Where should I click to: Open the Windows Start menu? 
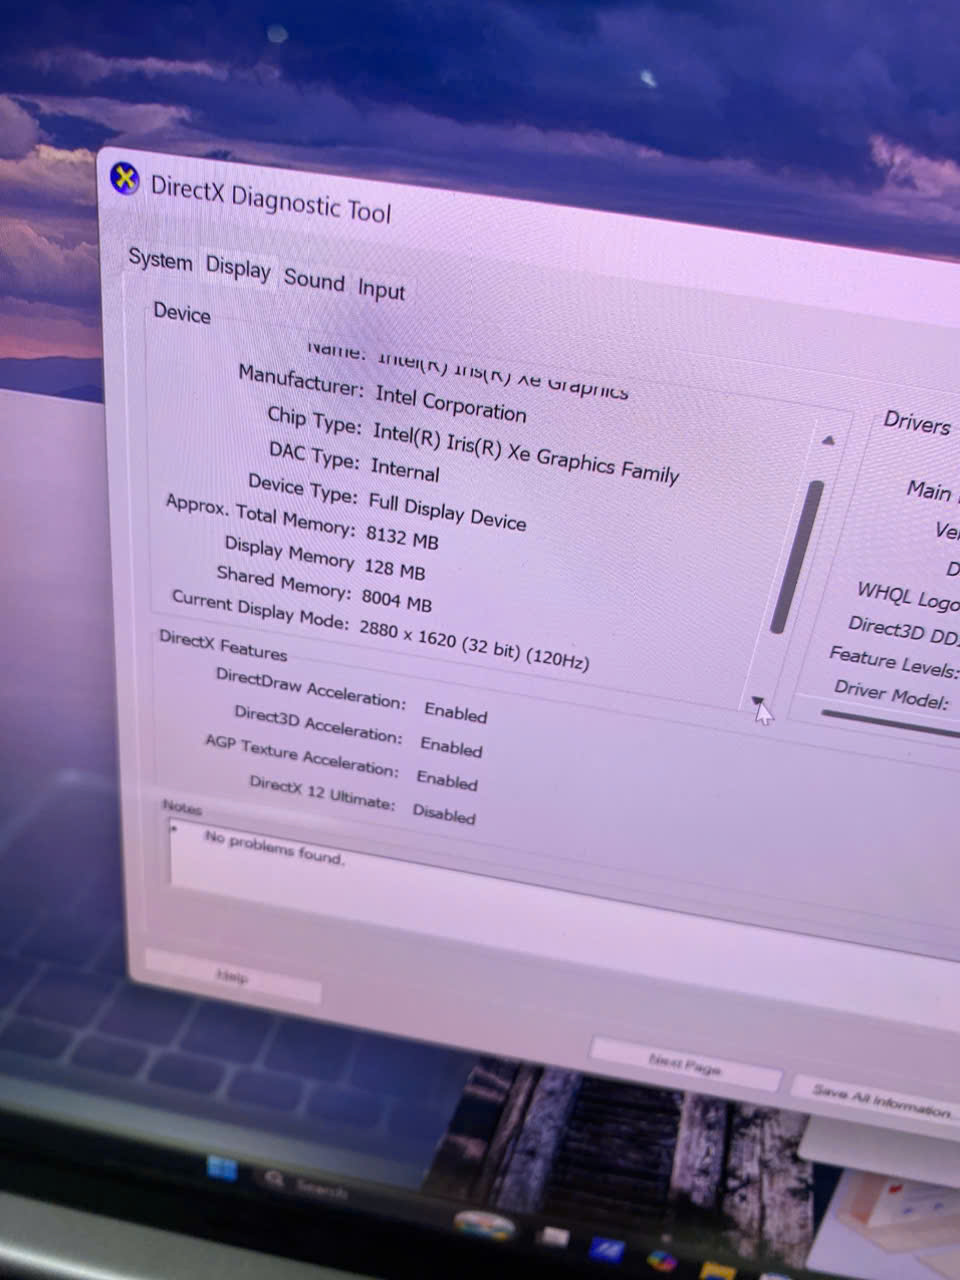tap(221, 1168)
